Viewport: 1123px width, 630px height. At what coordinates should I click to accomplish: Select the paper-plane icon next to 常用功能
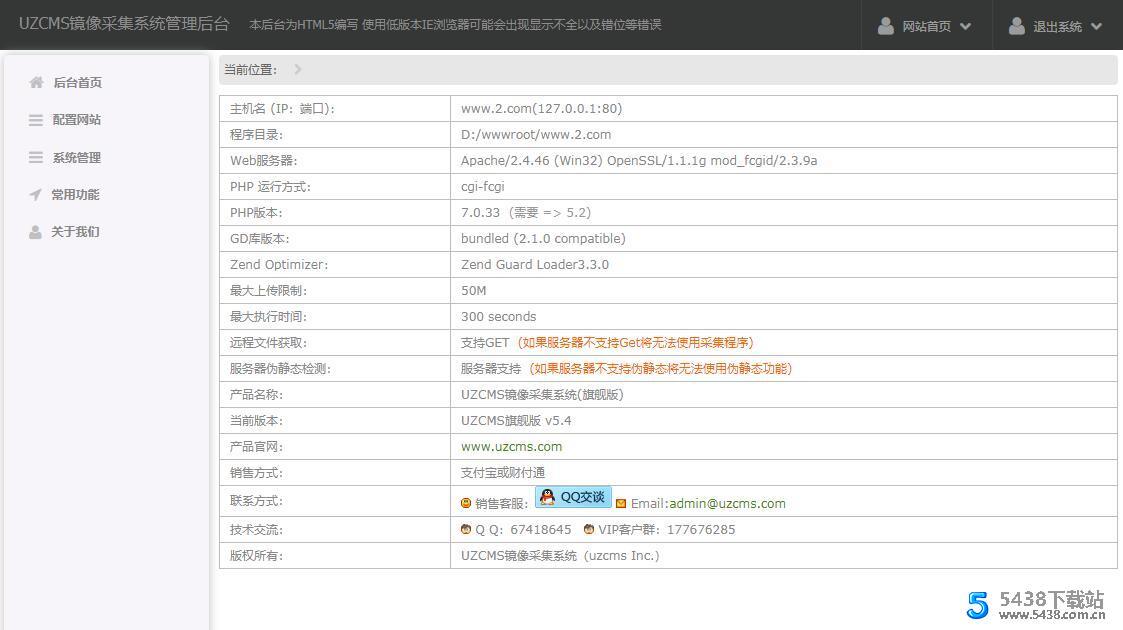(34, 194)
